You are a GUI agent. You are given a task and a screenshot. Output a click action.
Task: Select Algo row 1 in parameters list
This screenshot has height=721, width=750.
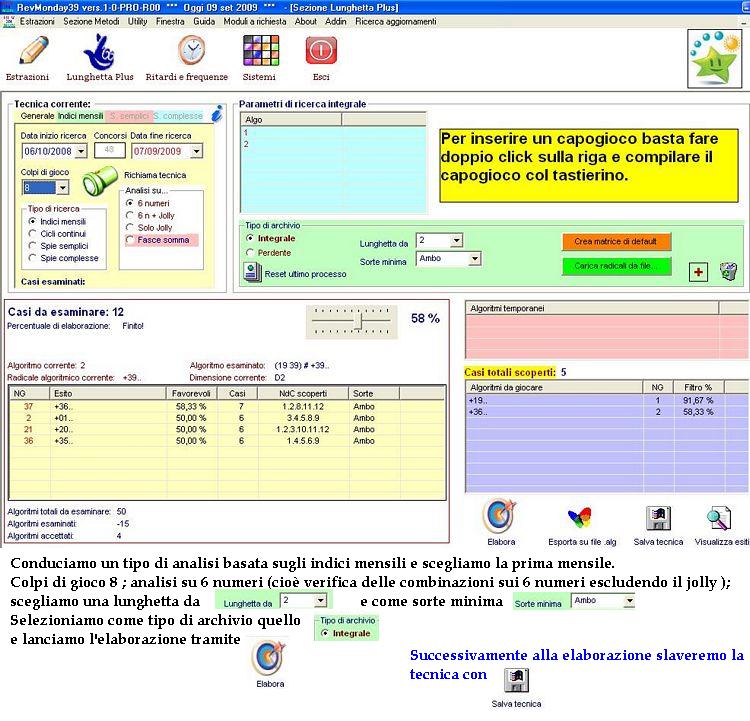333,133
